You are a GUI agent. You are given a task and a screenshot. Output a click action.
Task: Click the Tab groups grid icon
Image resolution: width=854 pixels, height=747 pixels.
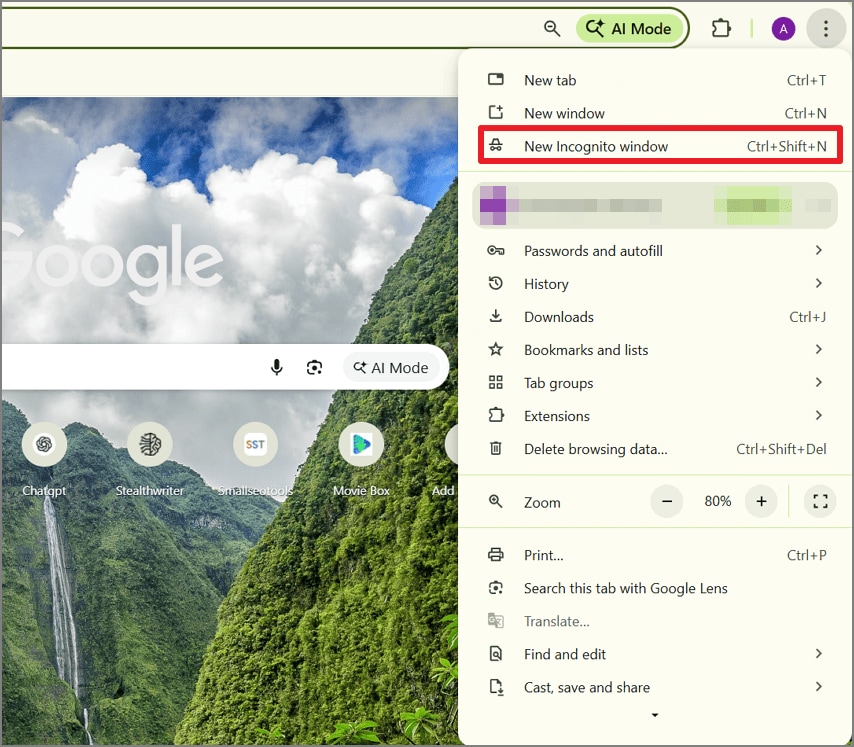pyautogui.click(x=496, y=382)
